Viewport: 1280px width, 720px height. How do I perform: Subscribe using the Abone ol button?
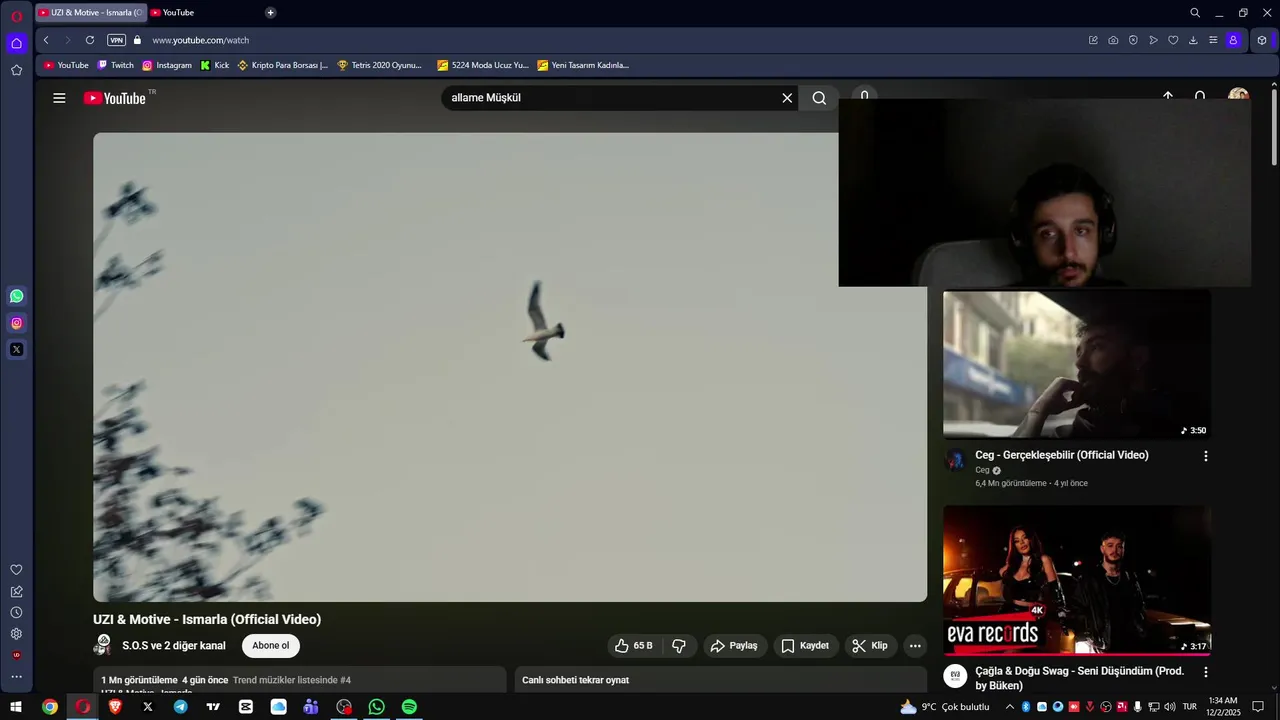(x=270, y=646)
